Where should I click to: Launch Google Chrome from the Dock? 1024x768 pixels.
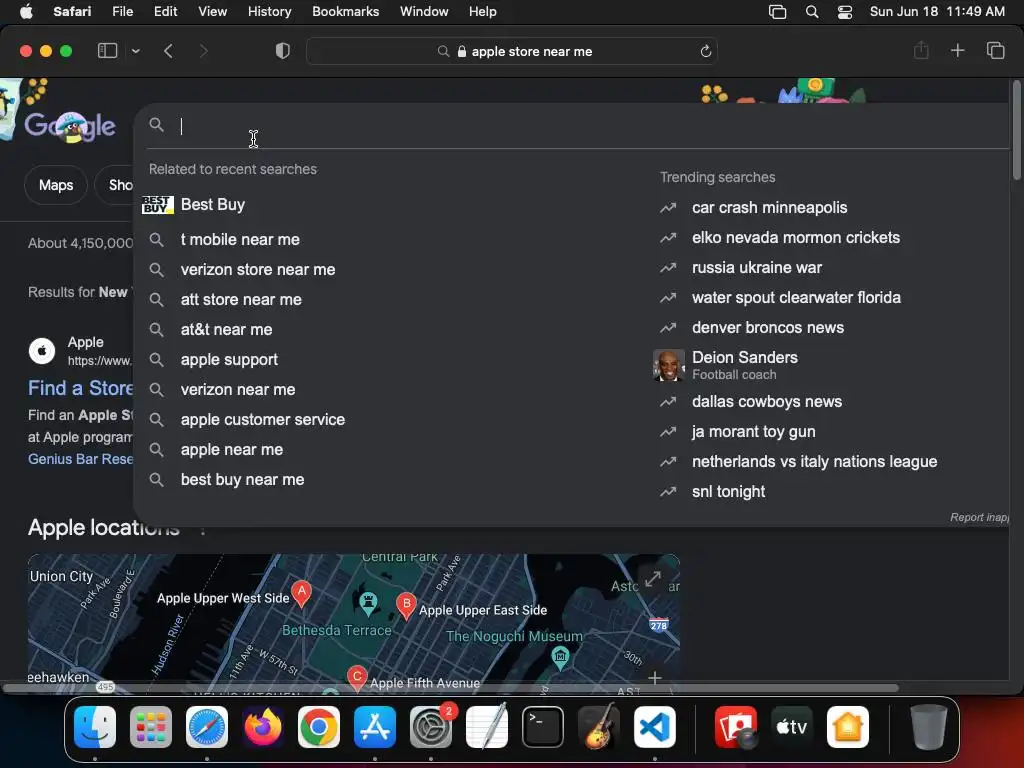[319, 727]
